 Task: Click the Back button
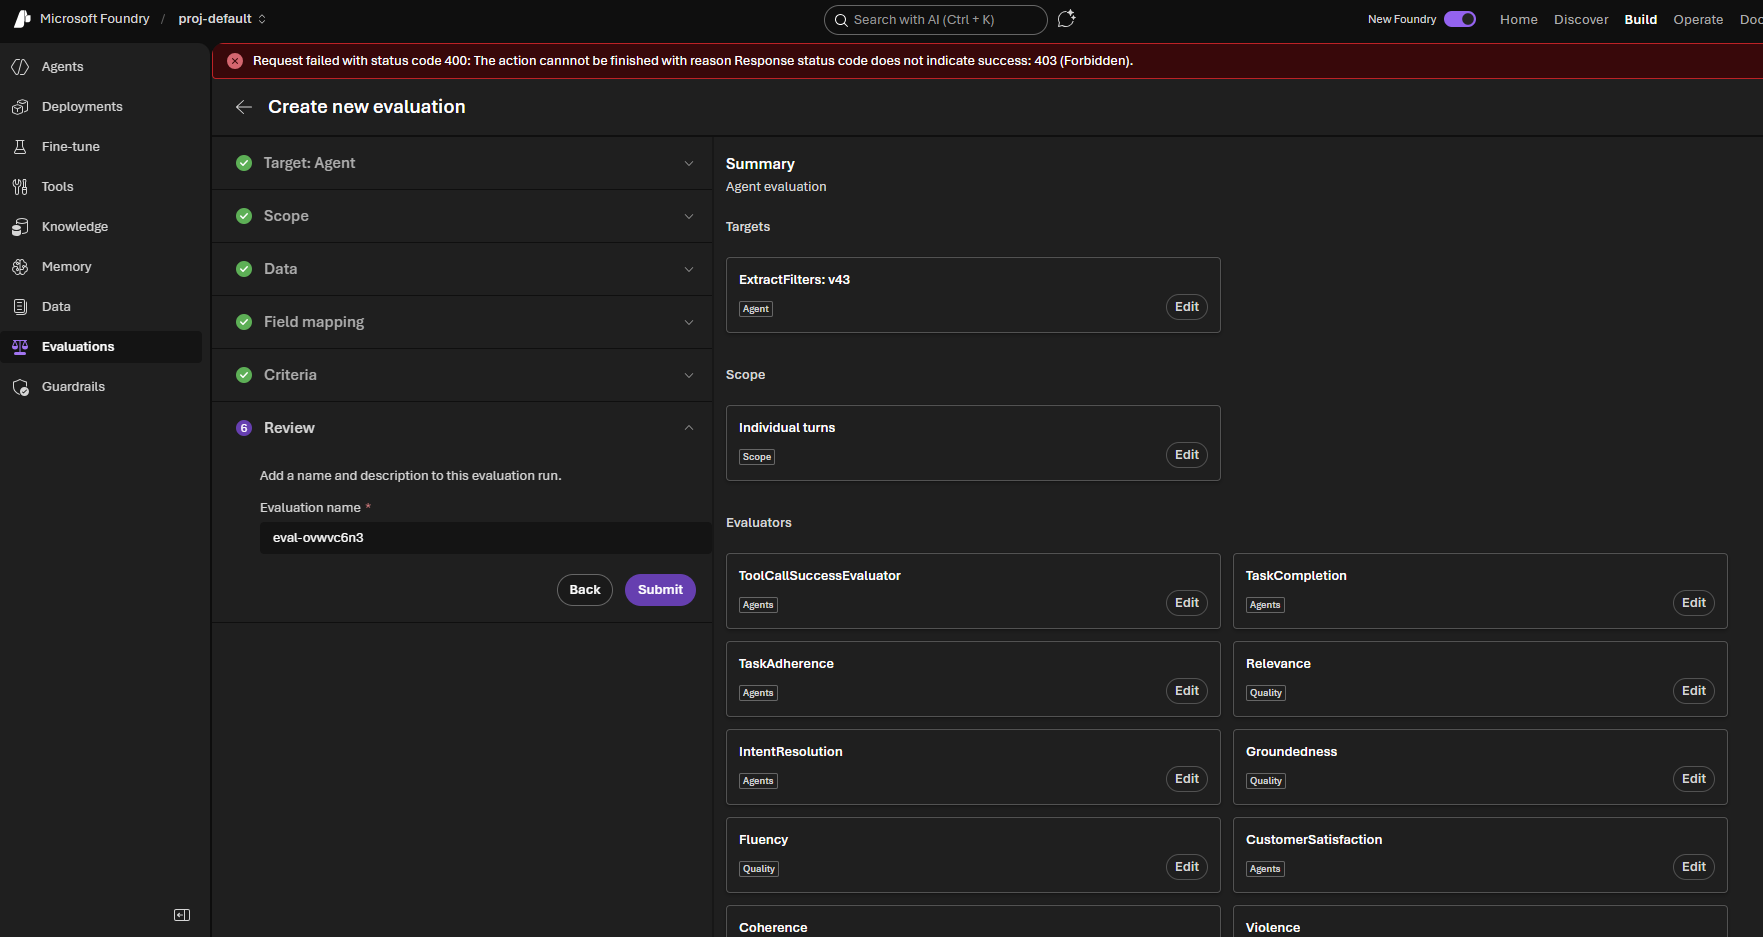click(585, 590)
